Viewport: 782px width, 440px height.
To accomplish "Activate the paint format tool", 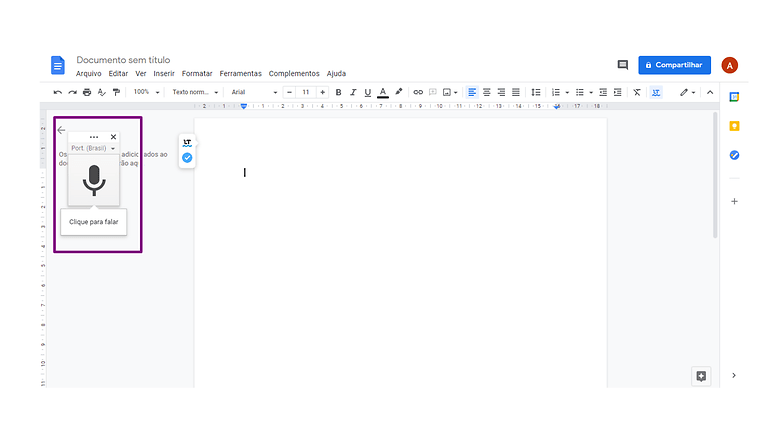I will [116, 92].
